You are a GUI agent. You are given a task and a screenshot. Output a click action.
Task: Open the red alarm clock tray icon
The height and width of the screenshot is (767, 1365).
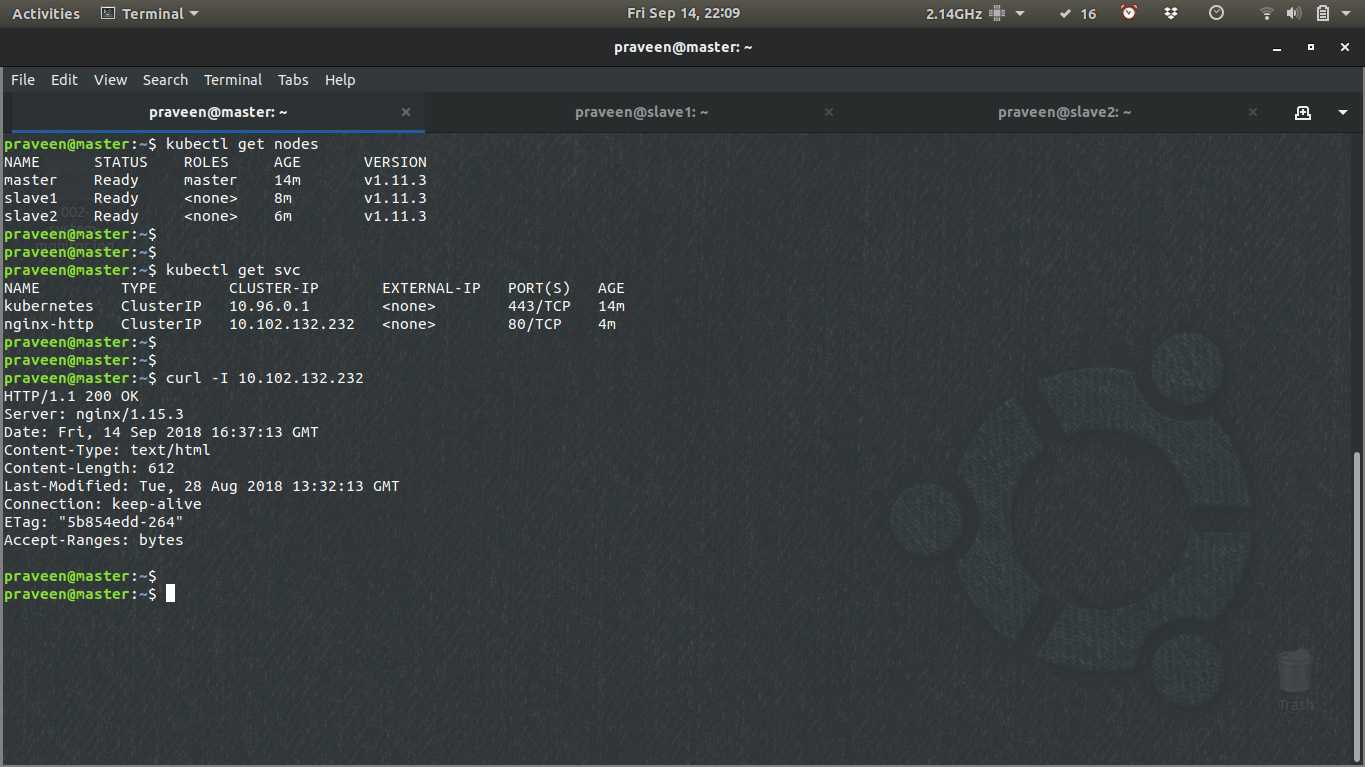1128,13
